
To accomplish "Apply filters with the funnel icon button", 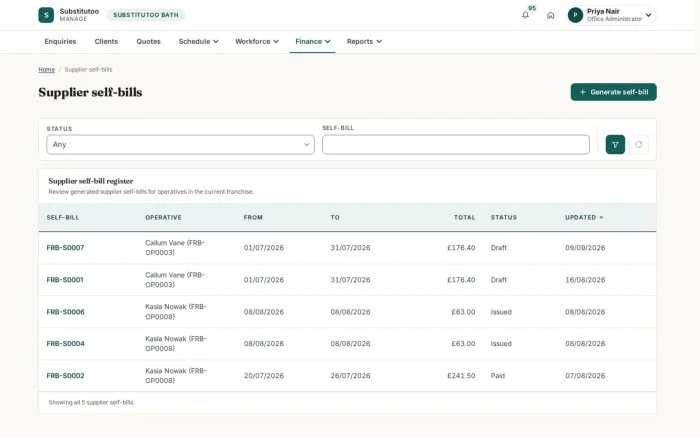I will pyautogui.click(x=615, y=145).
